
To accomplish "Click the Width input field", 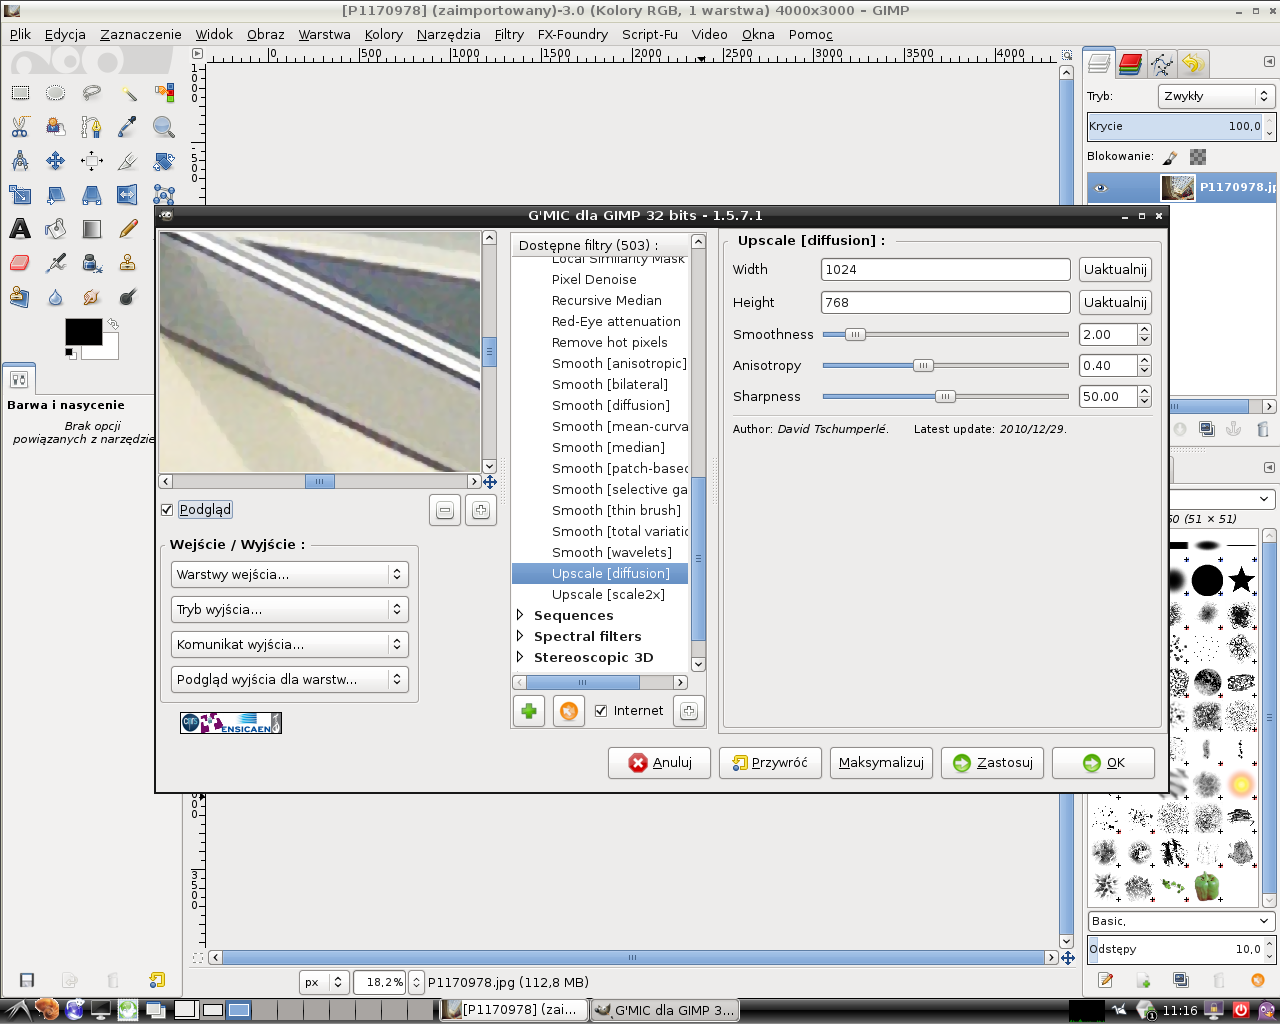I will [945, 270].
